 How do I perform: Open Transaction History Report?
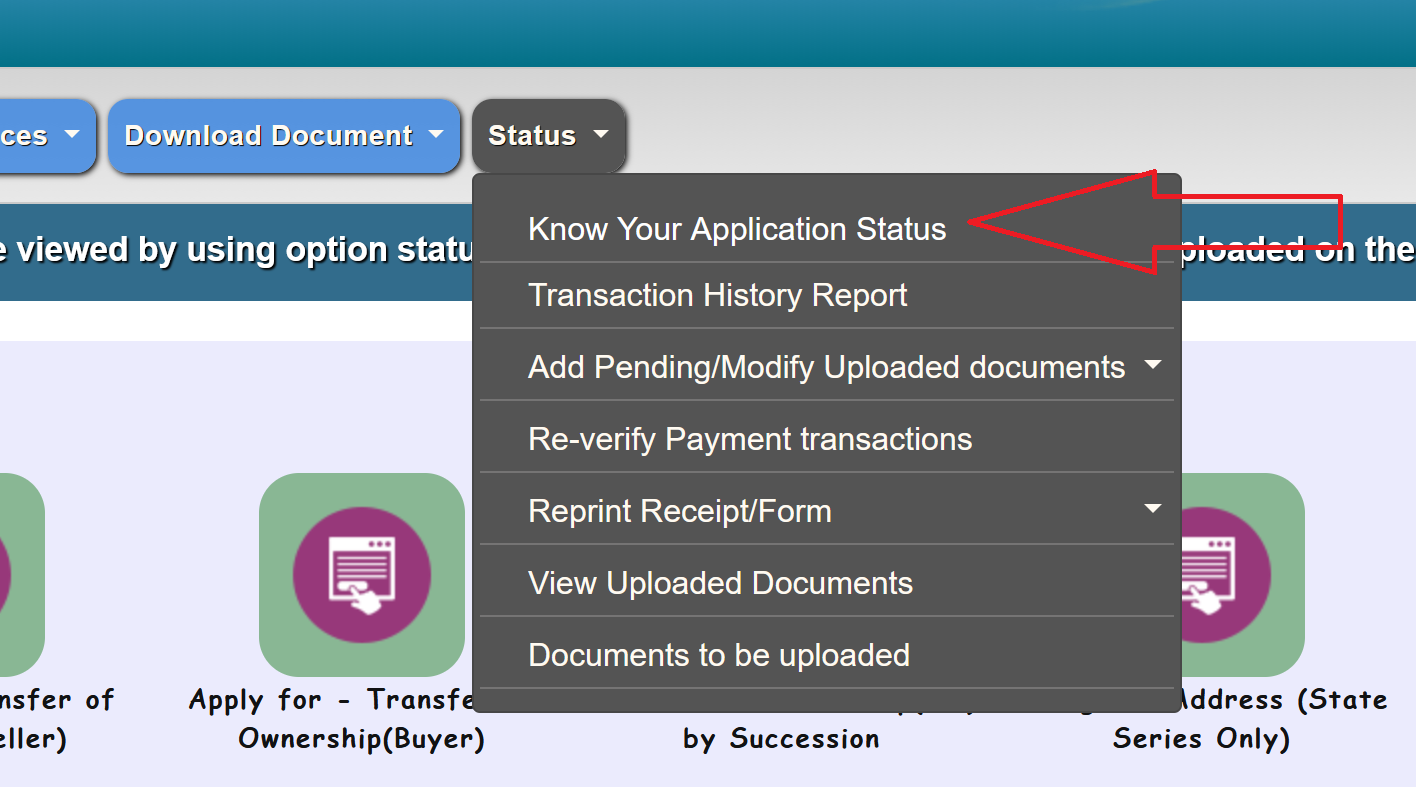(x=717, y=295)
